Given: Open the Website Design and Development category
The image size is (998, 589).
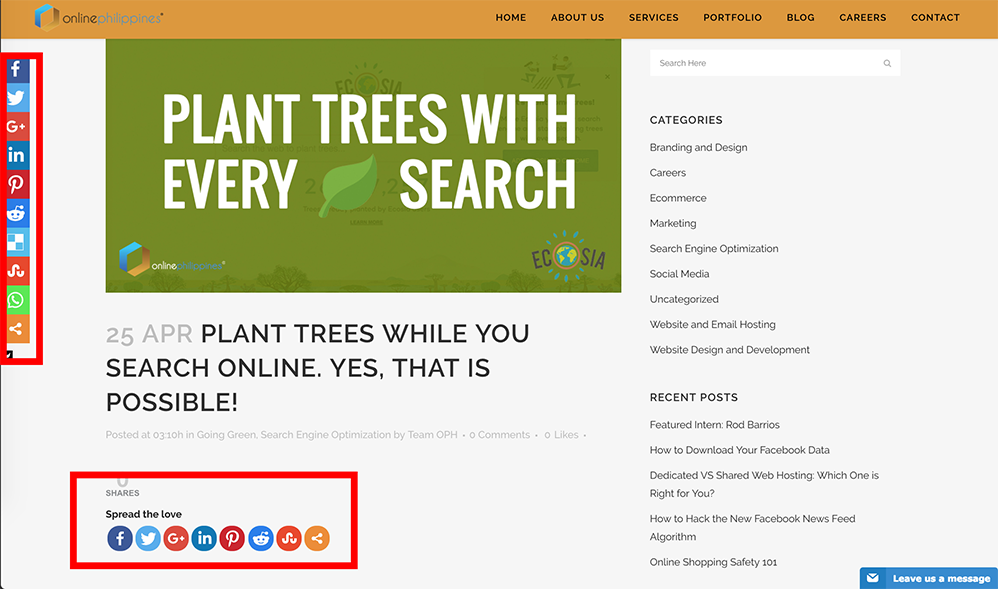Looking at the screenshot, I should [729, 350].
